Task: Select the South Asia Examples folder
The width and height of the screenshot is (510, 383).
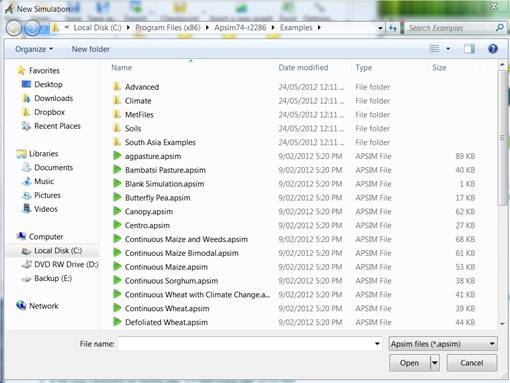Action: coord(160,142)
